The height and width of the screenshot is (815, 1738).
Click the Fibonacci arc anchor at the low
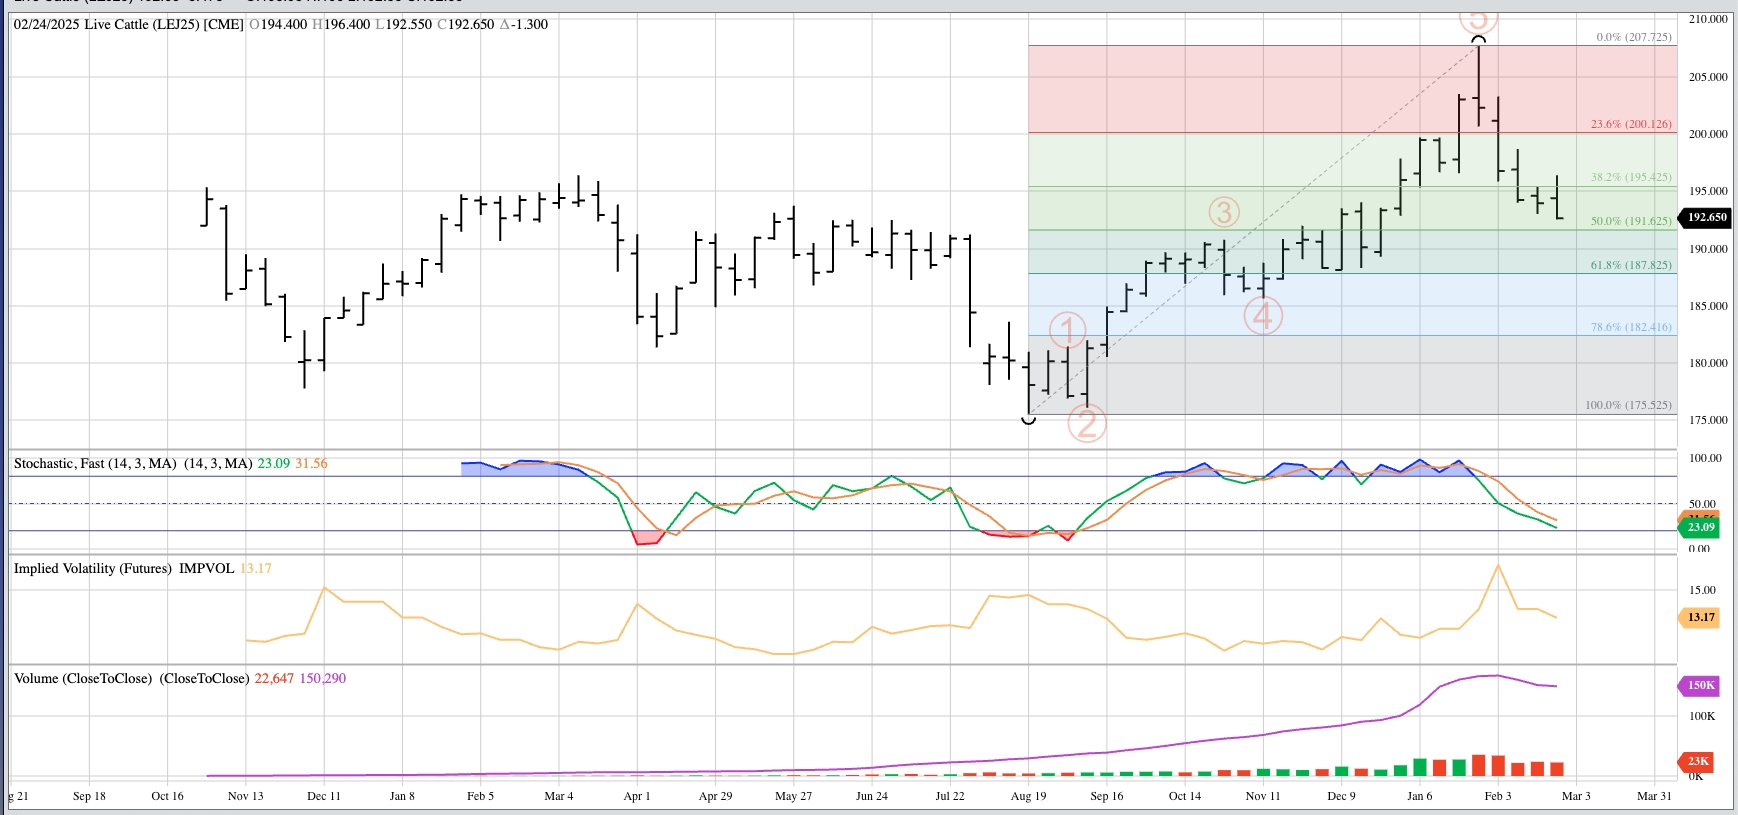coord(1028,419)
